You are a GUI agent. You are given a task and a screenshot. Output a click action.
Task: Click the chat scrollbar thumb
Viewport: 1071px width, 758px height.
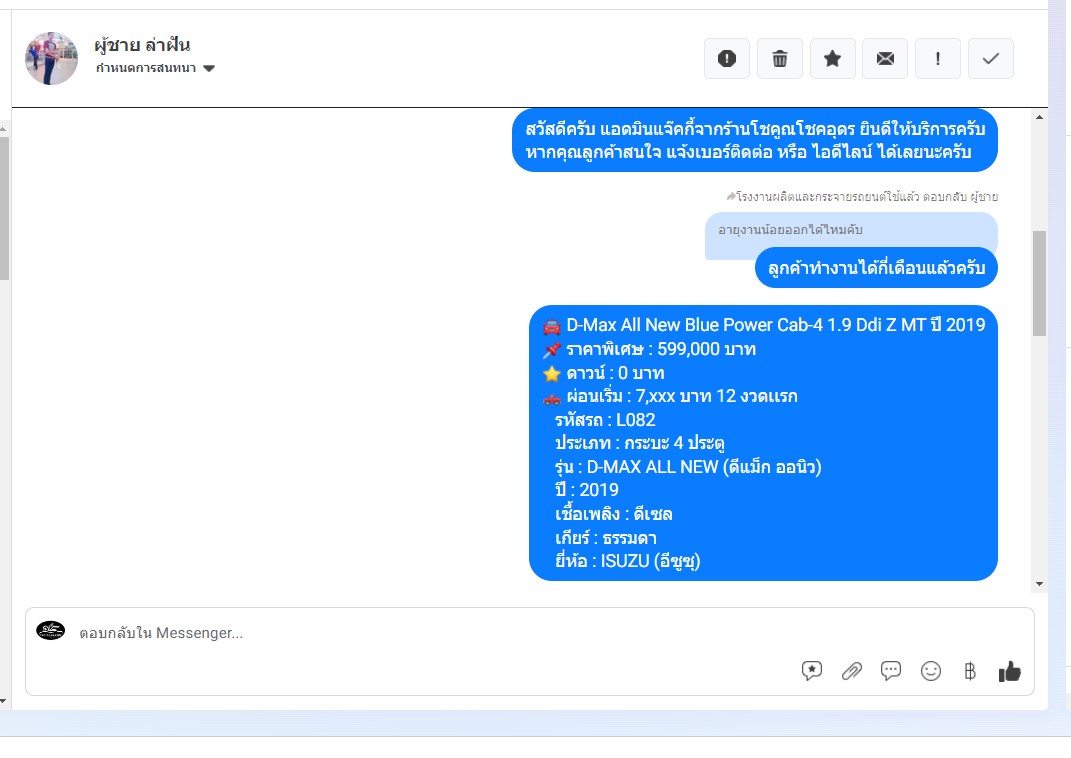pos(1039,283)
